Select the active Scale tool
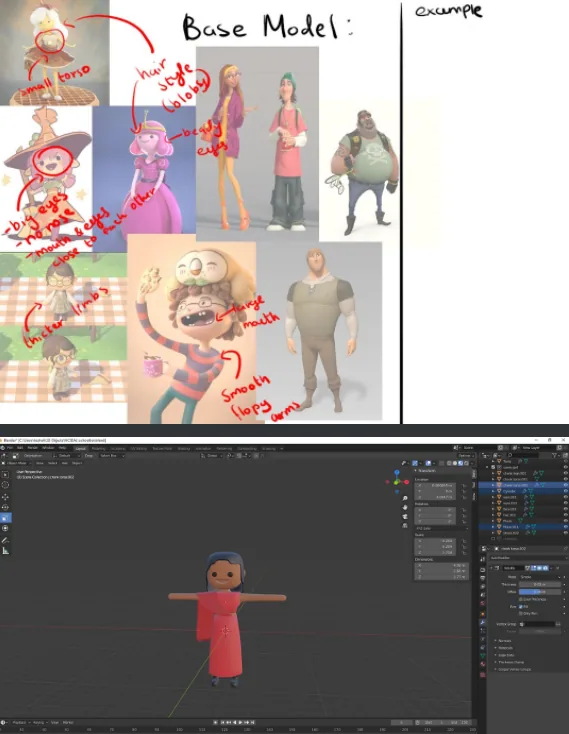This screenshot has width=569, height=734. [x=5, y=518]
